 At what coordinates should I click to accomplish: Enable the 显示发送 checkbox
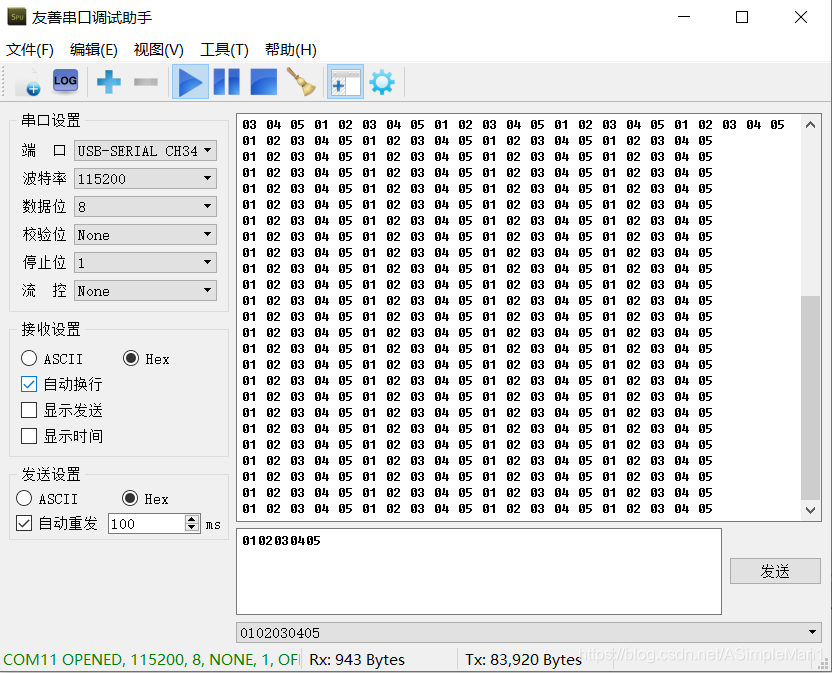pyautogui.click(x=62, y=410)
